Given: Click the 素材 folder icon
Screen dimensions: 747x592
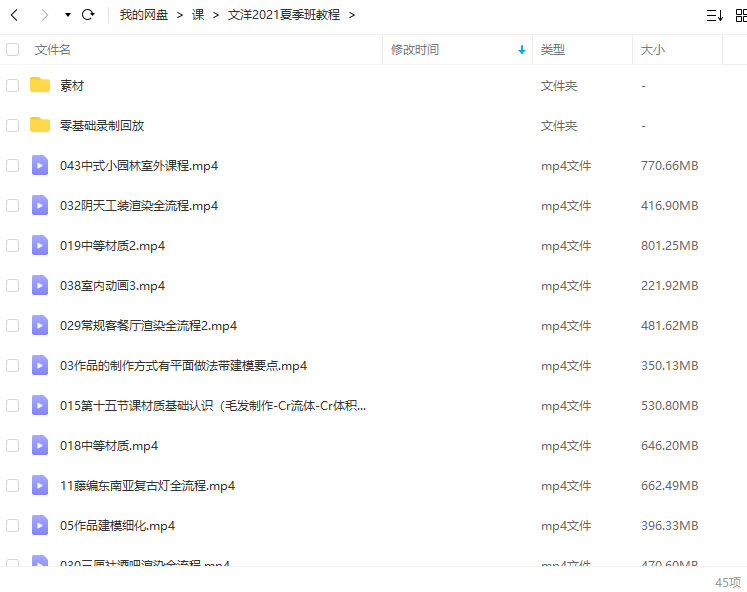Looking at the screenshot, I should tap(40, 85).
